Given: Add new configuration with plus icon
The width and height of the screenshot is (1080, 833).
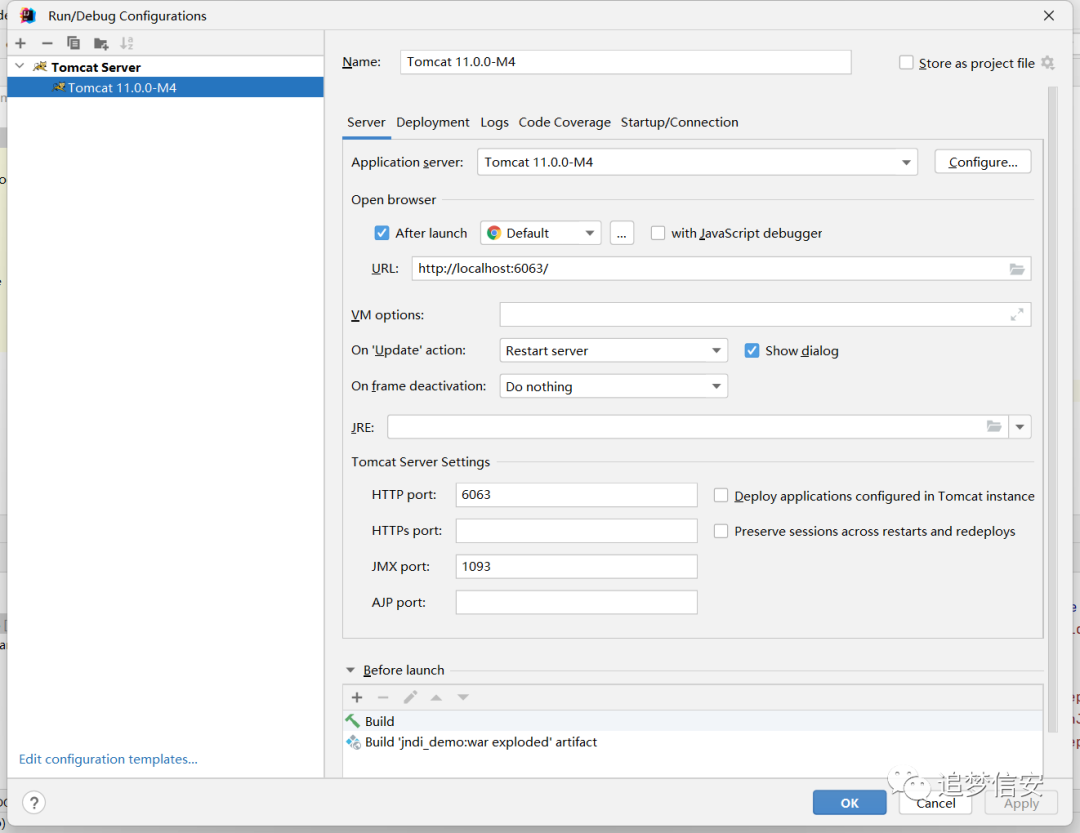Looking at the screenshot, I should coord(21,43).
